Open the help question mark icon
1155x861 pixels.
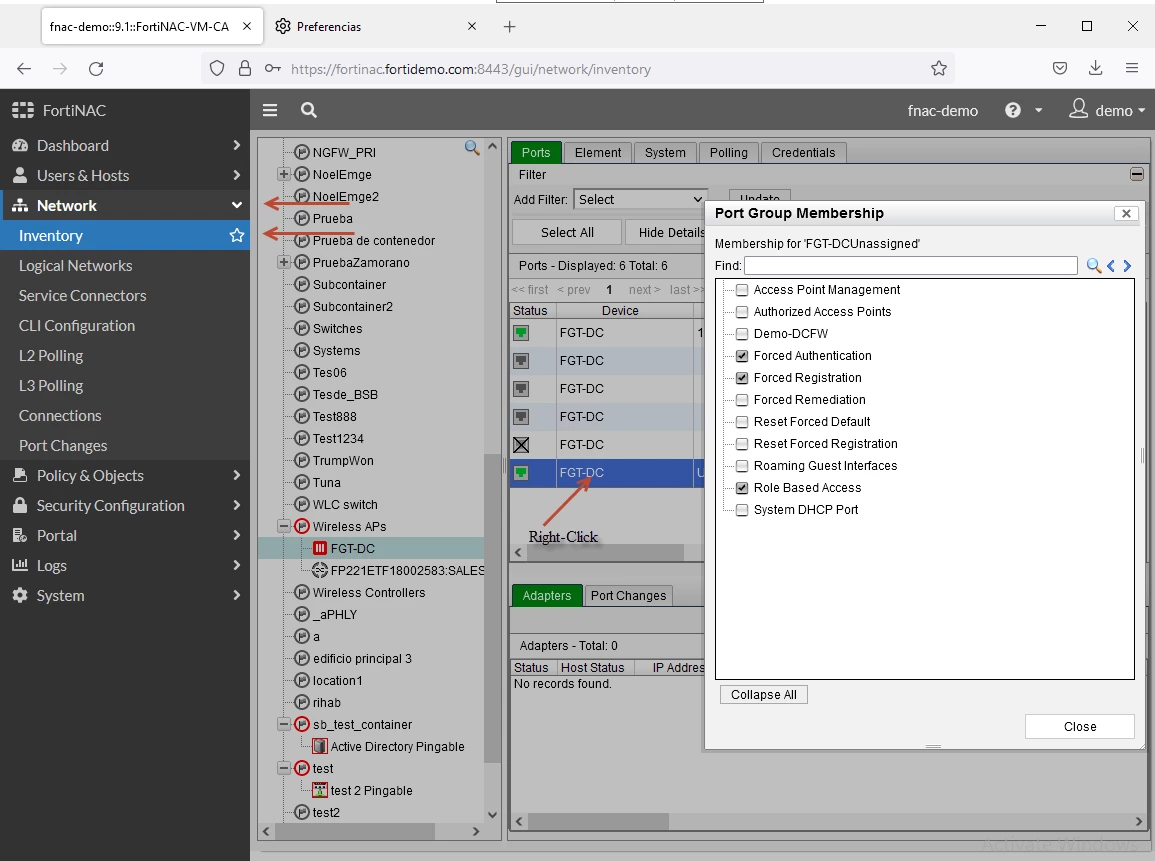1013,110
